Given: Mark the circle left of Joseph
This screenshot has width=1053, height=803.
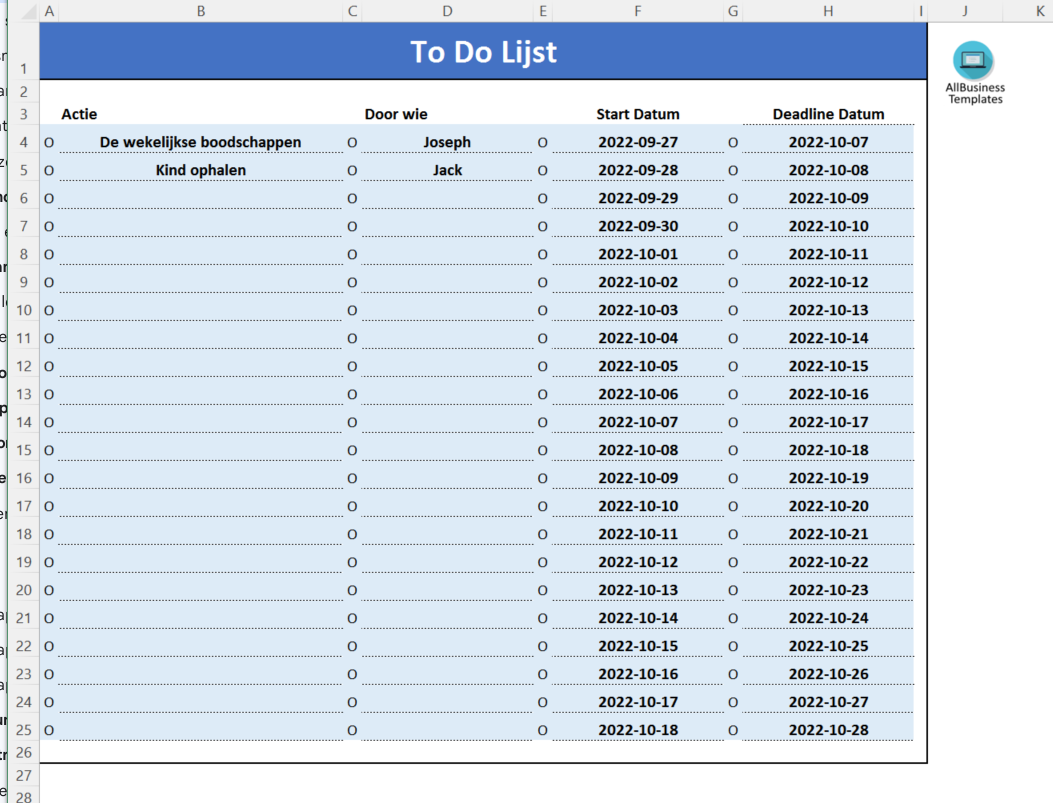Looking at the screenshot, I should pos(352,142).
